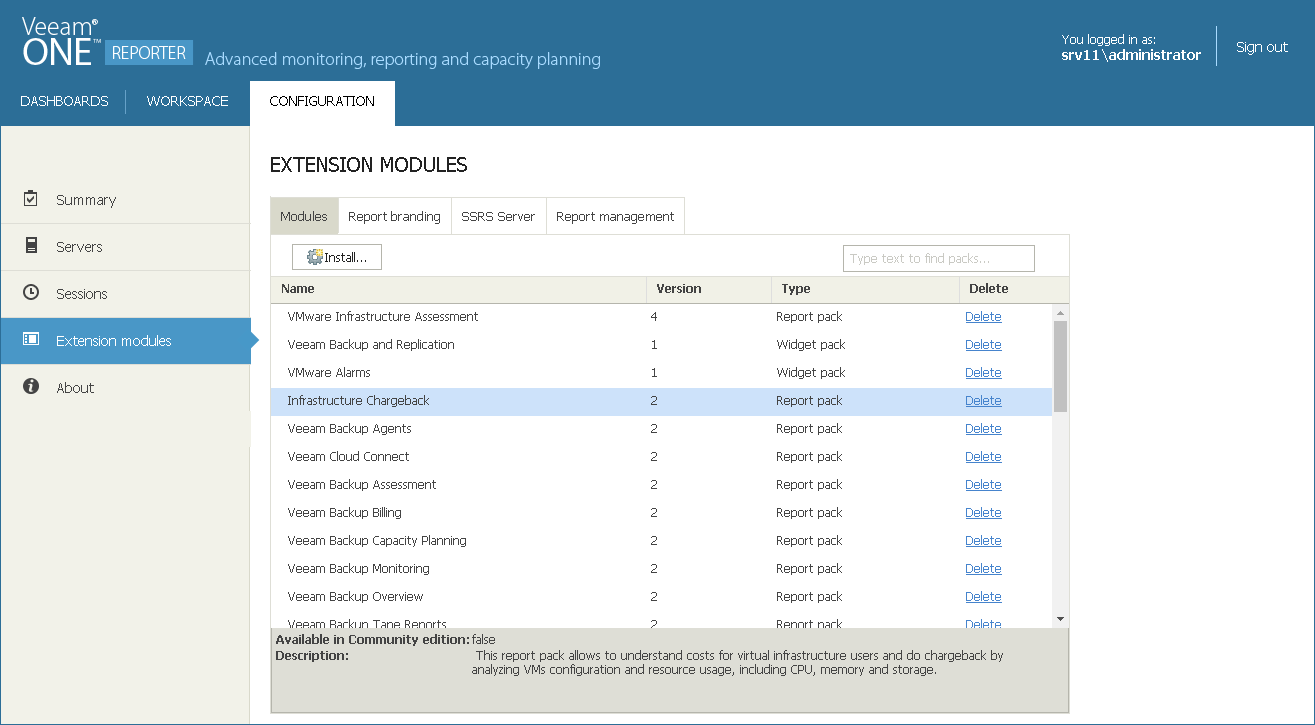Click the Sessions clock icon
Viewport: 1315px width, 725px height.
coord(31,293)
